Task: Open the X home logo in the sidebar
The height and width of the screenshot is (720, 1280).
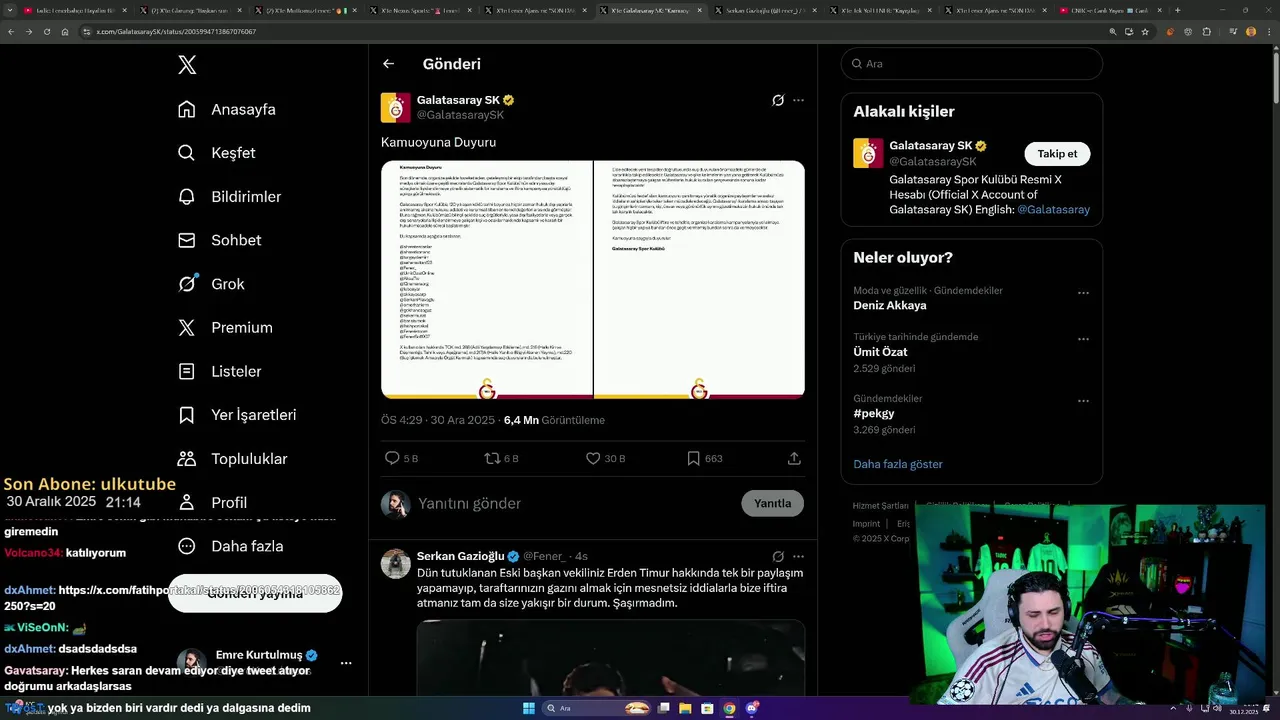Action: pyautogui.click(x=187, y=65)
